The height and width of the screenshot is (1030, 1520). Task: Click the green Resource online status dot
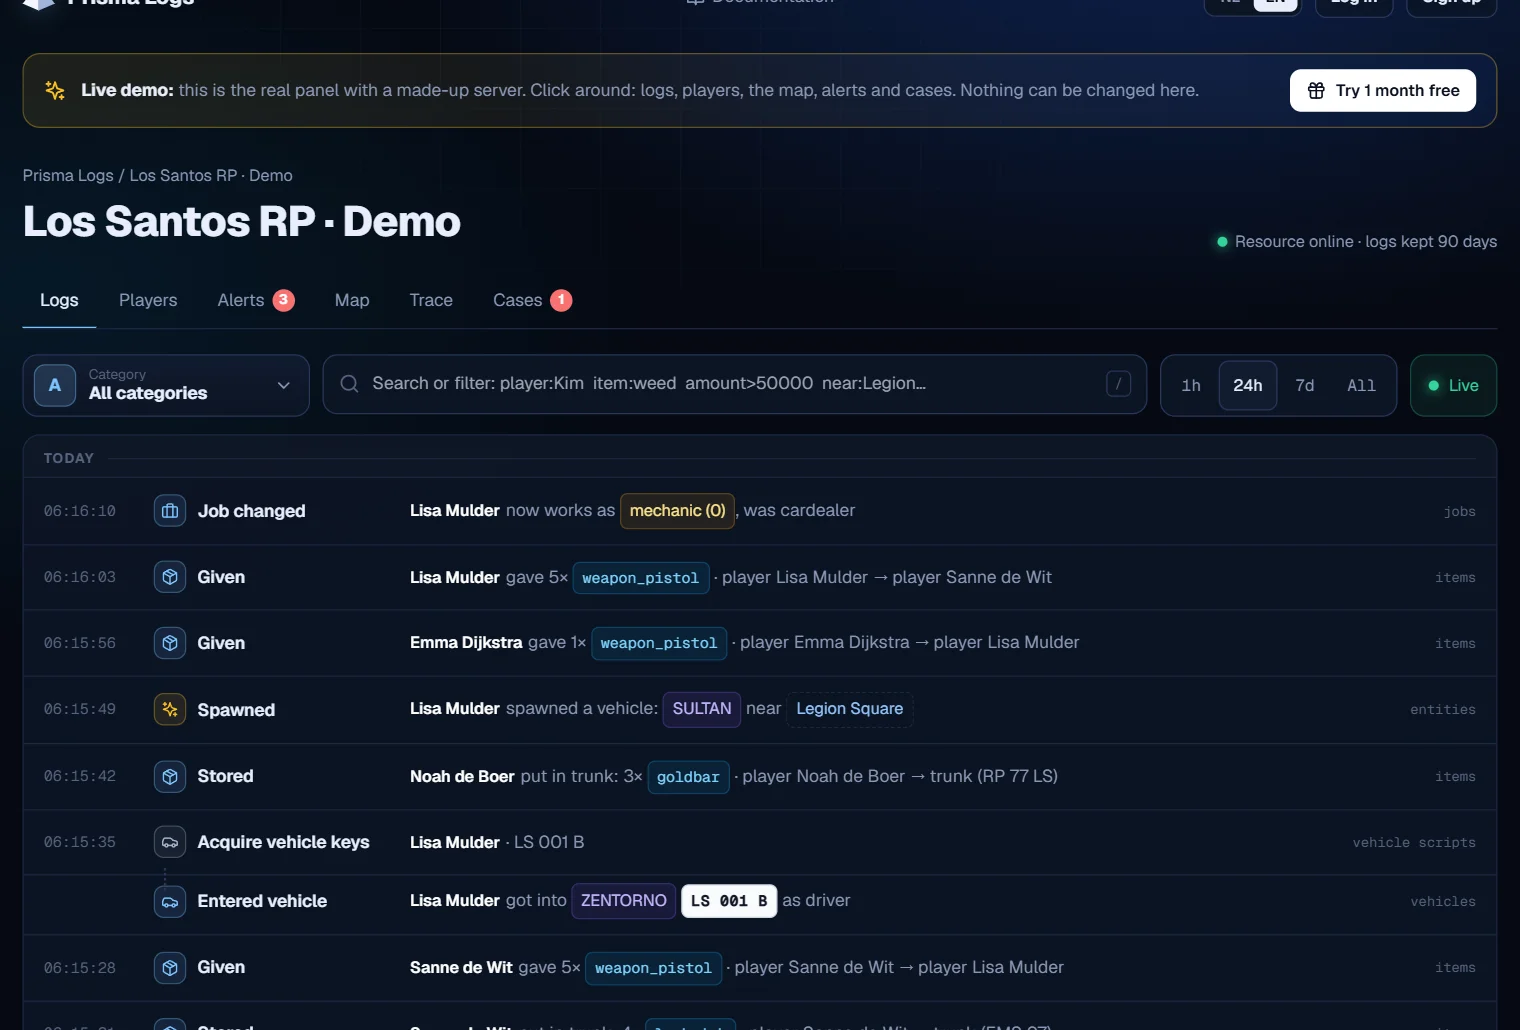tap(1222, 242)
